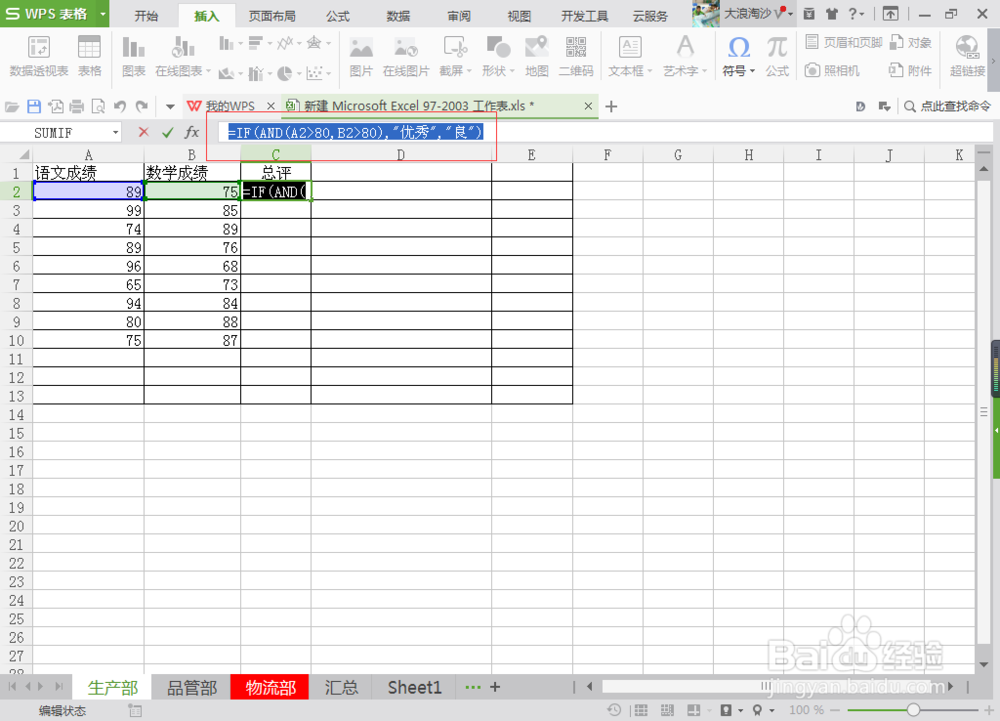Open 在线图片 online pictures
Image resolution: width=1000 pixels, height=721 pixels.
(406, 55)
